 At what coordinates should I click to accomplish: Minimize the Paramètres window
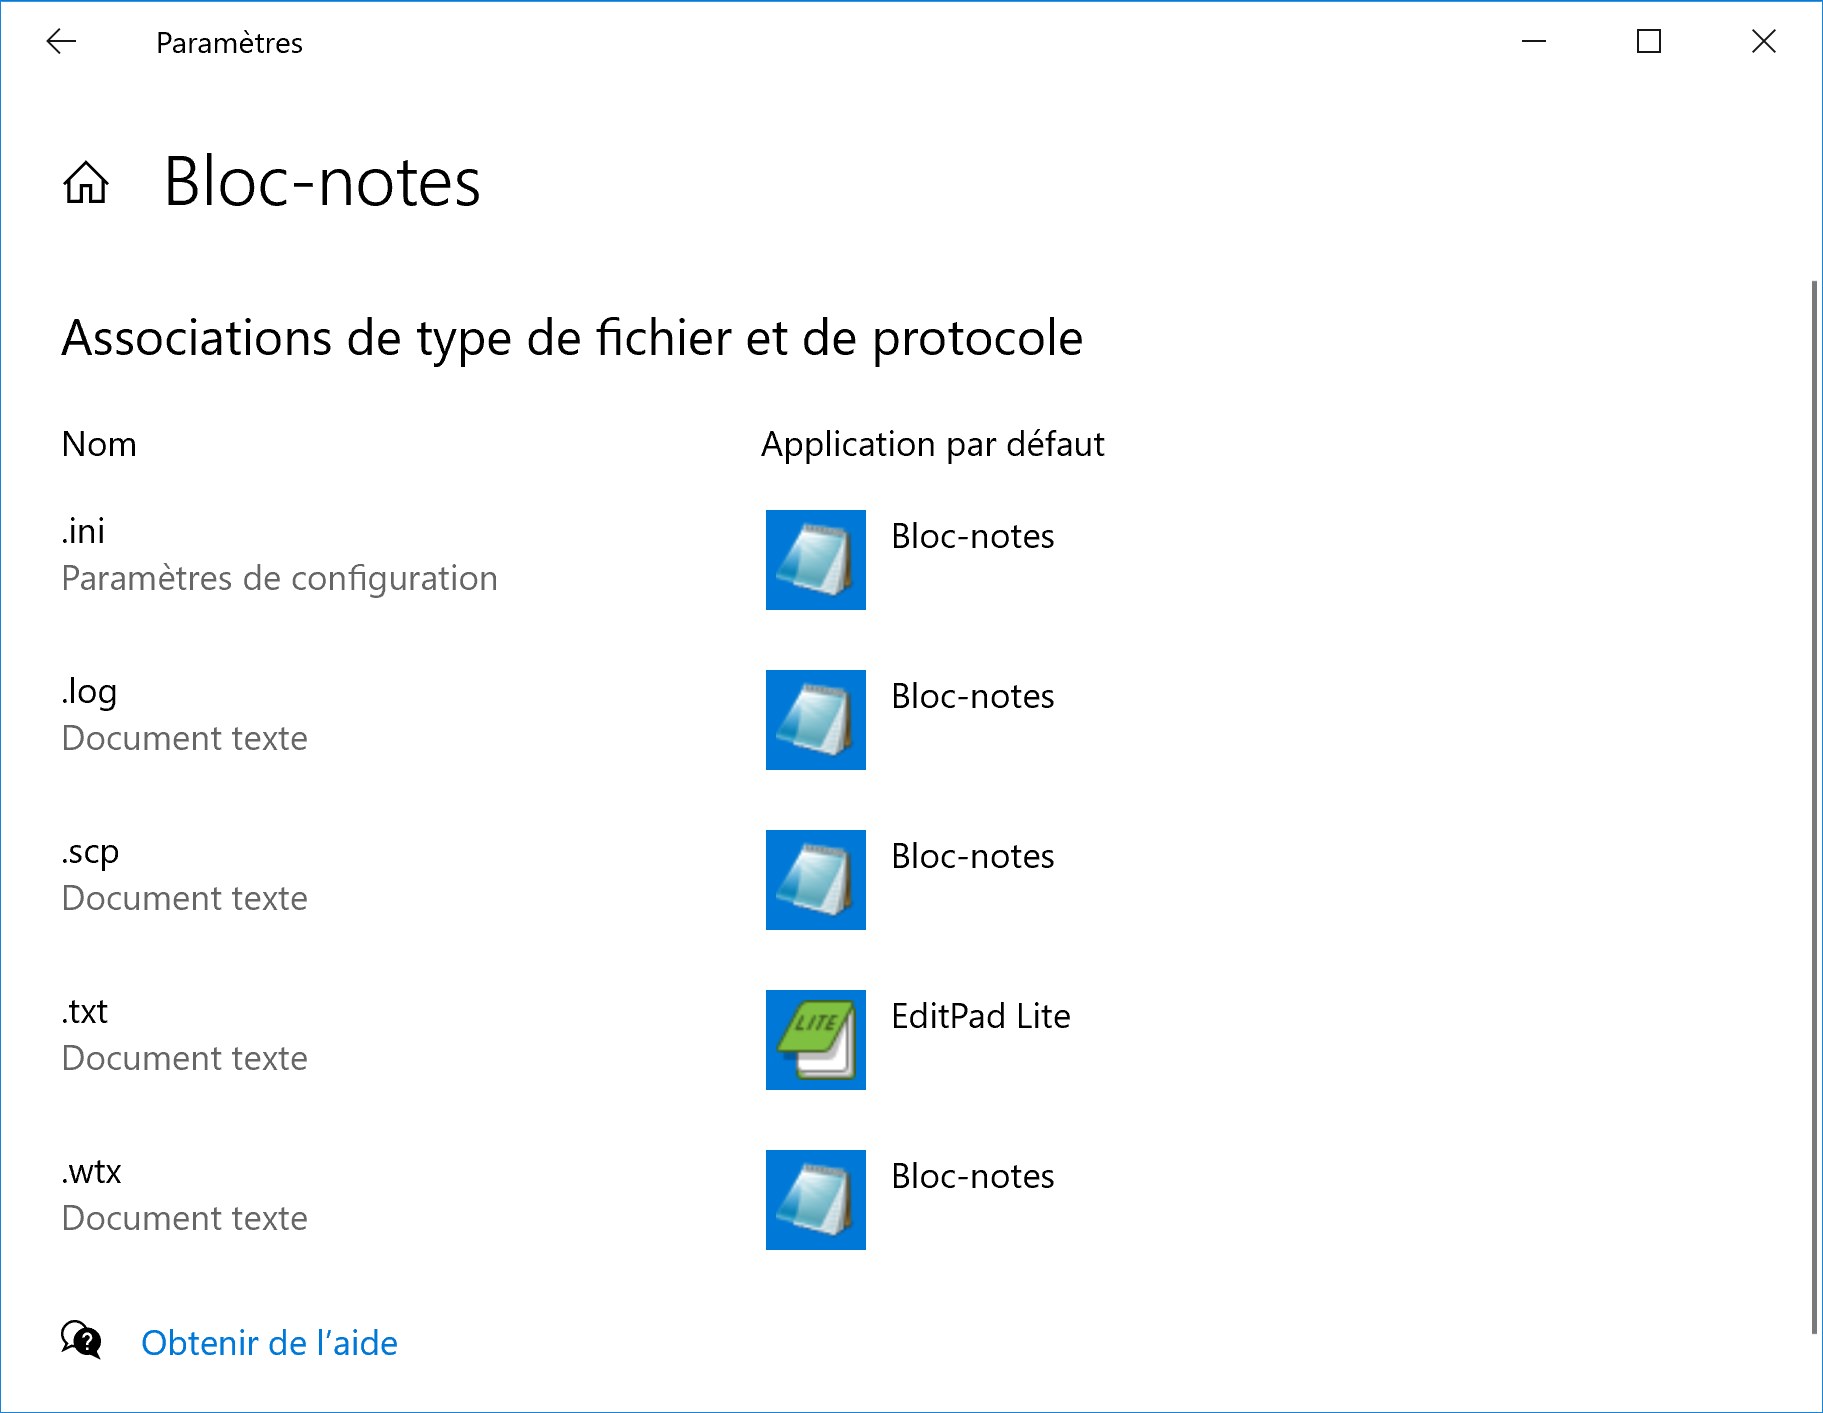(x=1534, y=41)
